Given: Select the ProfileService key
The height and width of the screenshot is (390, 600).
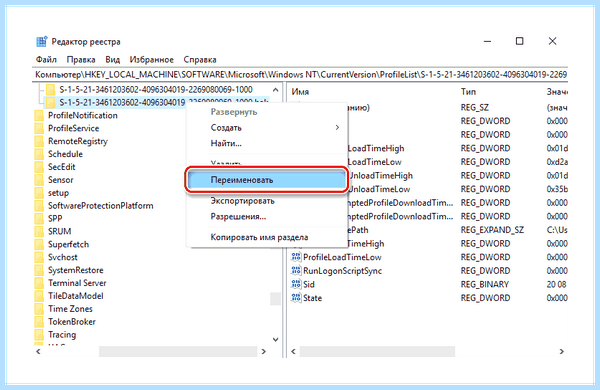Looking at the screenshot, I should pyautogui.click(x=73, y=128).
